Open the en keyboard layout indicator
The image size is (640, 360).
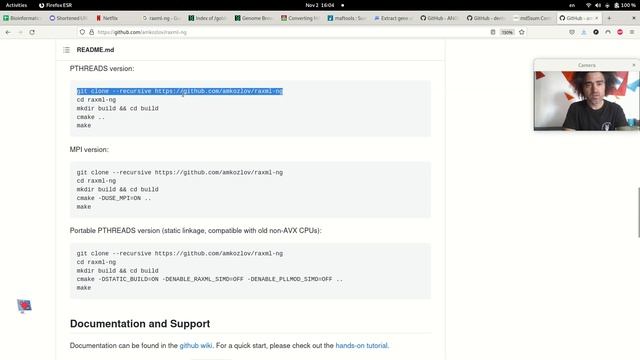[x=572, y=5]
